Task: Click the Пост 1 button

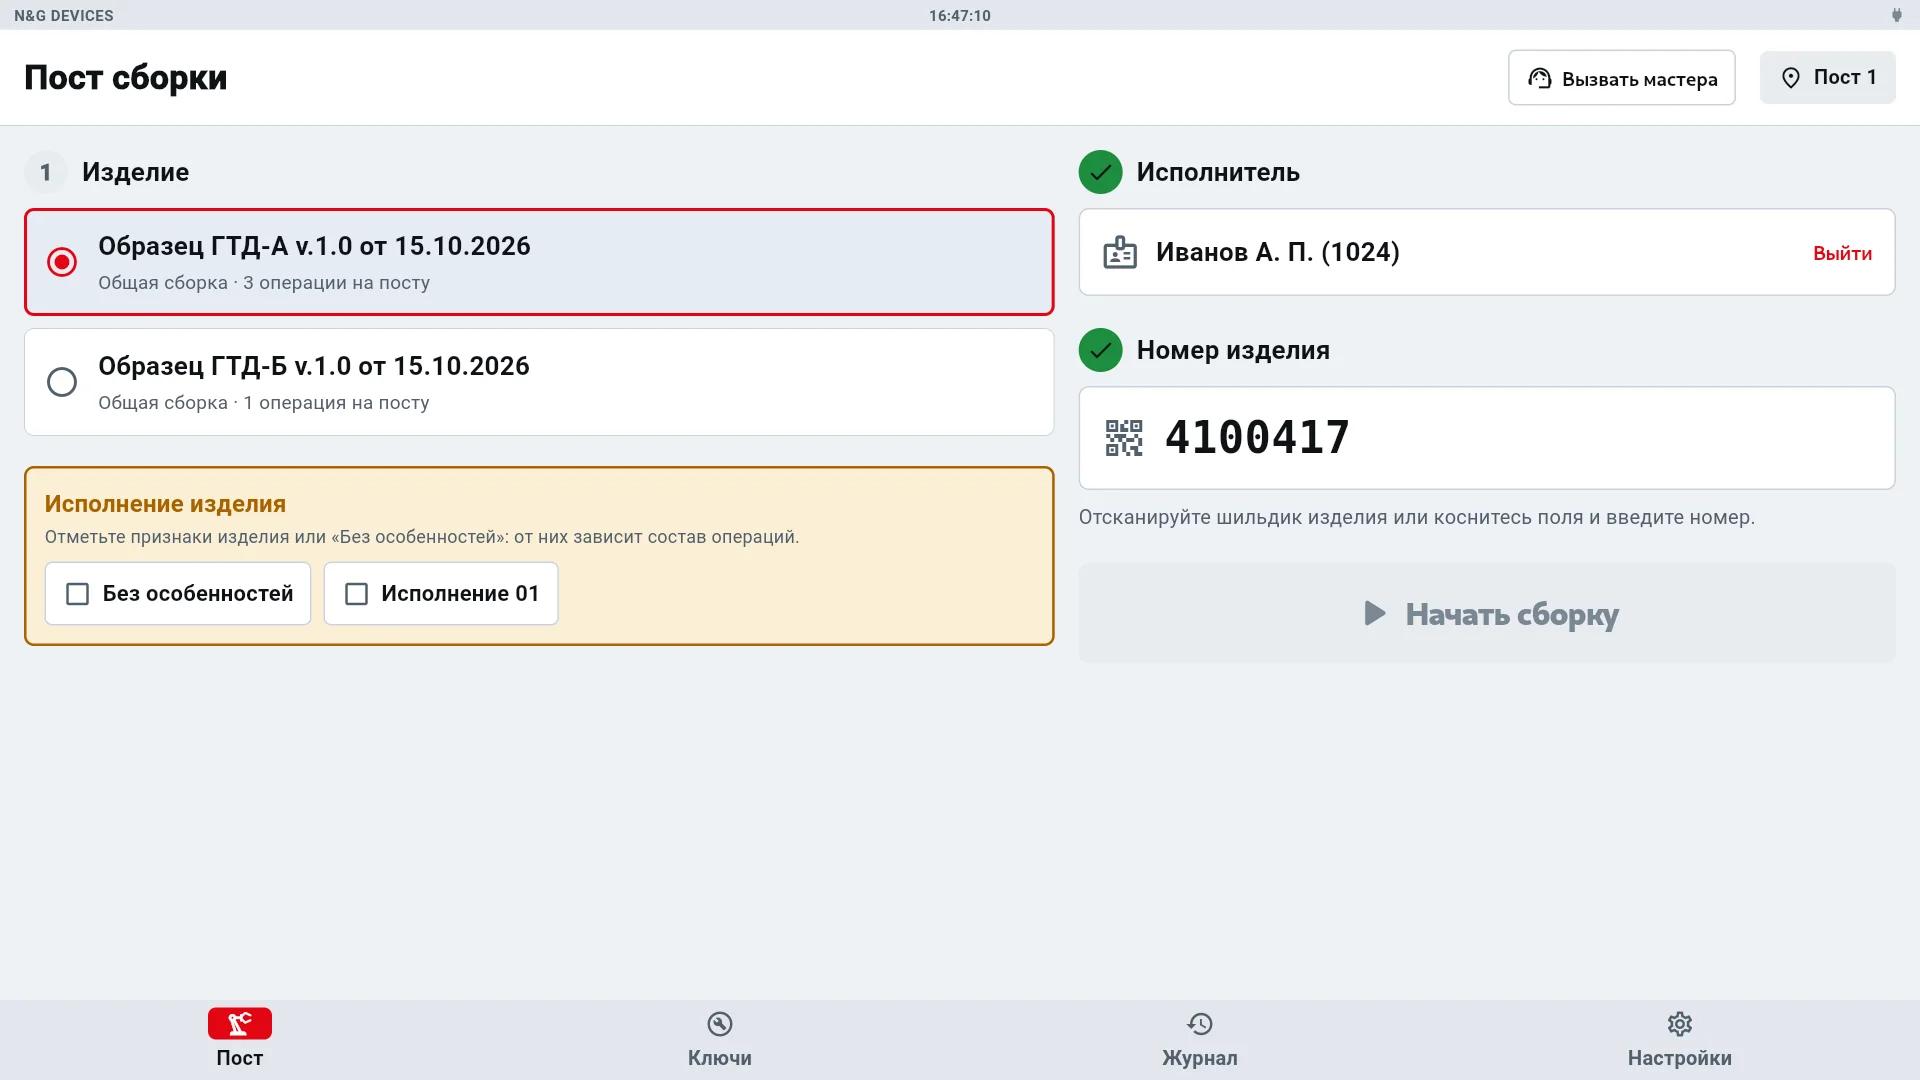Action: click(x=1828, y=77)
